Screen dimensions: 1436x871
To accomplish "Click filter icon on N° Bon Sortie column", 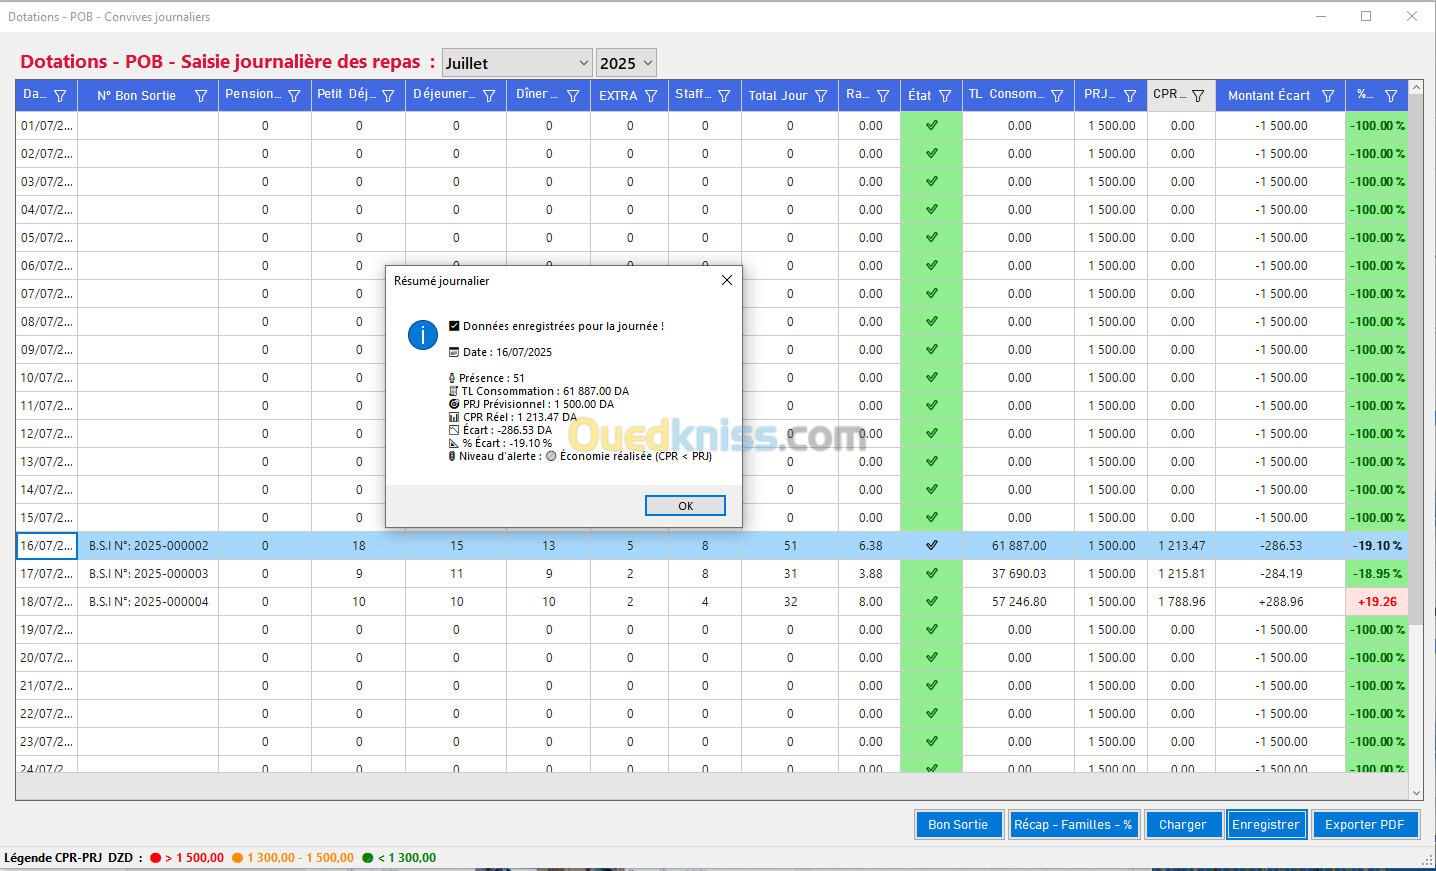I will coord(201,96).
